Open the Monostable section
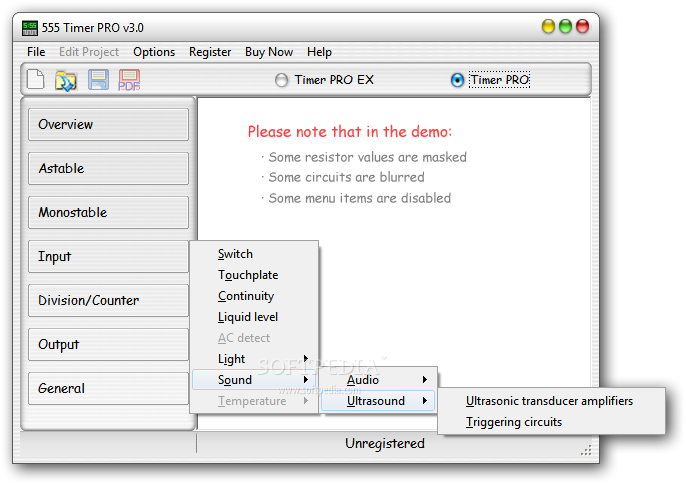The image size is (686, 484). (x=108, y=213)
